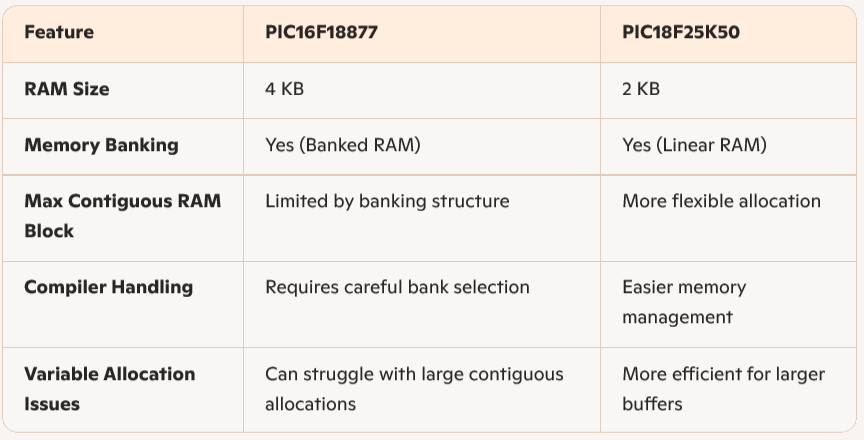The width and height of the screenshot is (864, 440).
Task: Click the 4 KB cell
Action: coord(284,89)
